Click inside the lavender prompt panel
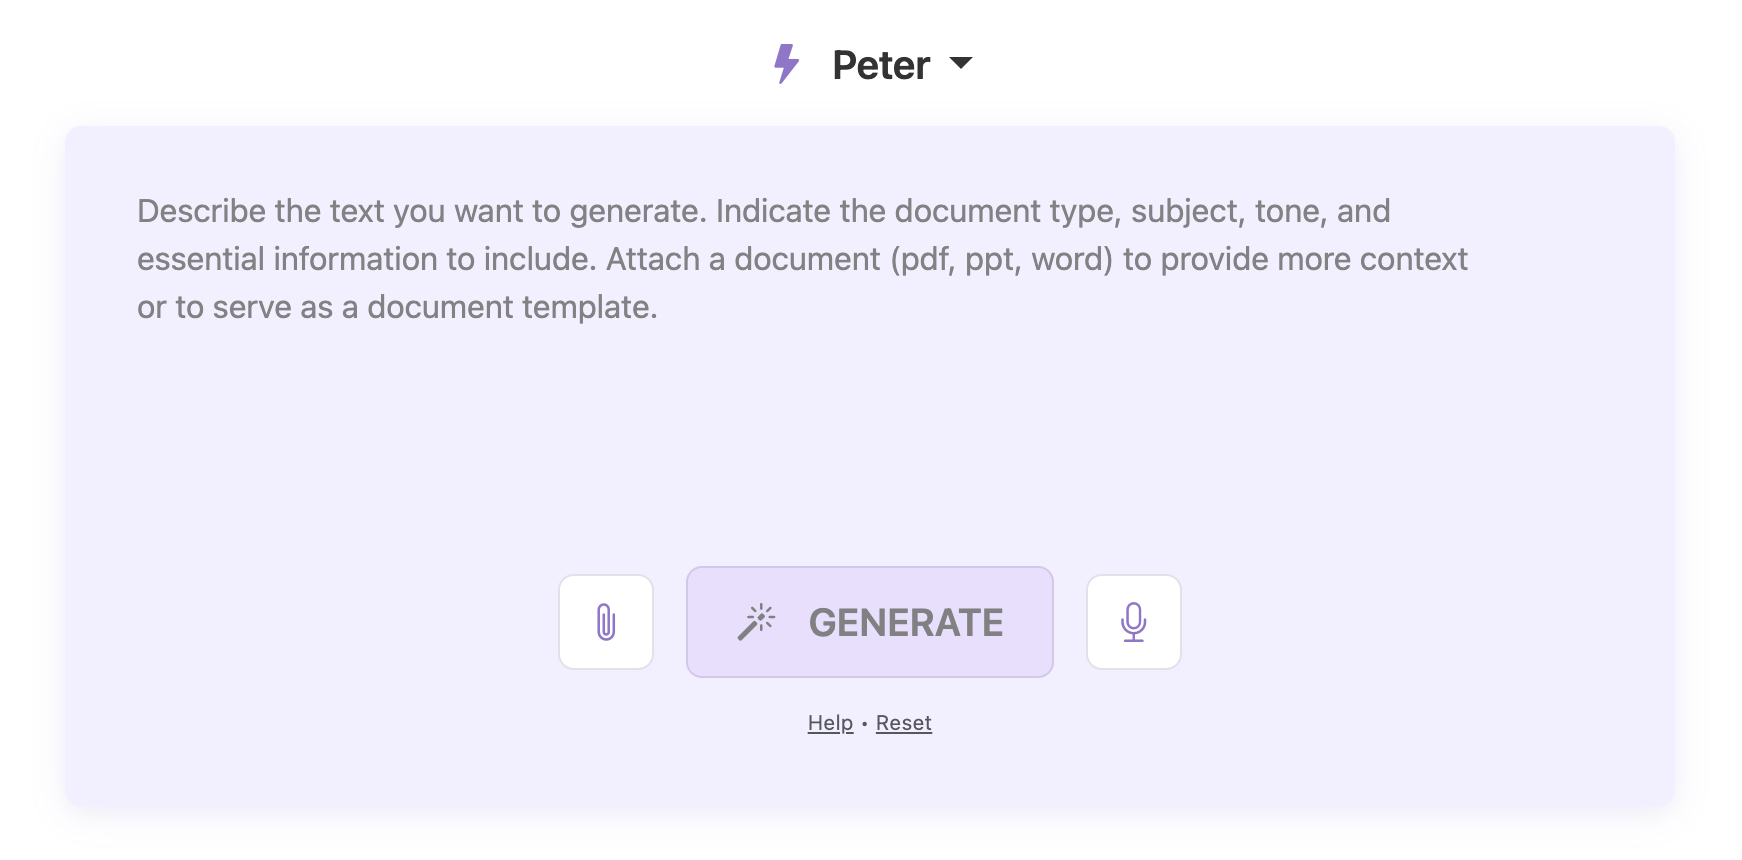1742x860 pixels. [870, 440]
